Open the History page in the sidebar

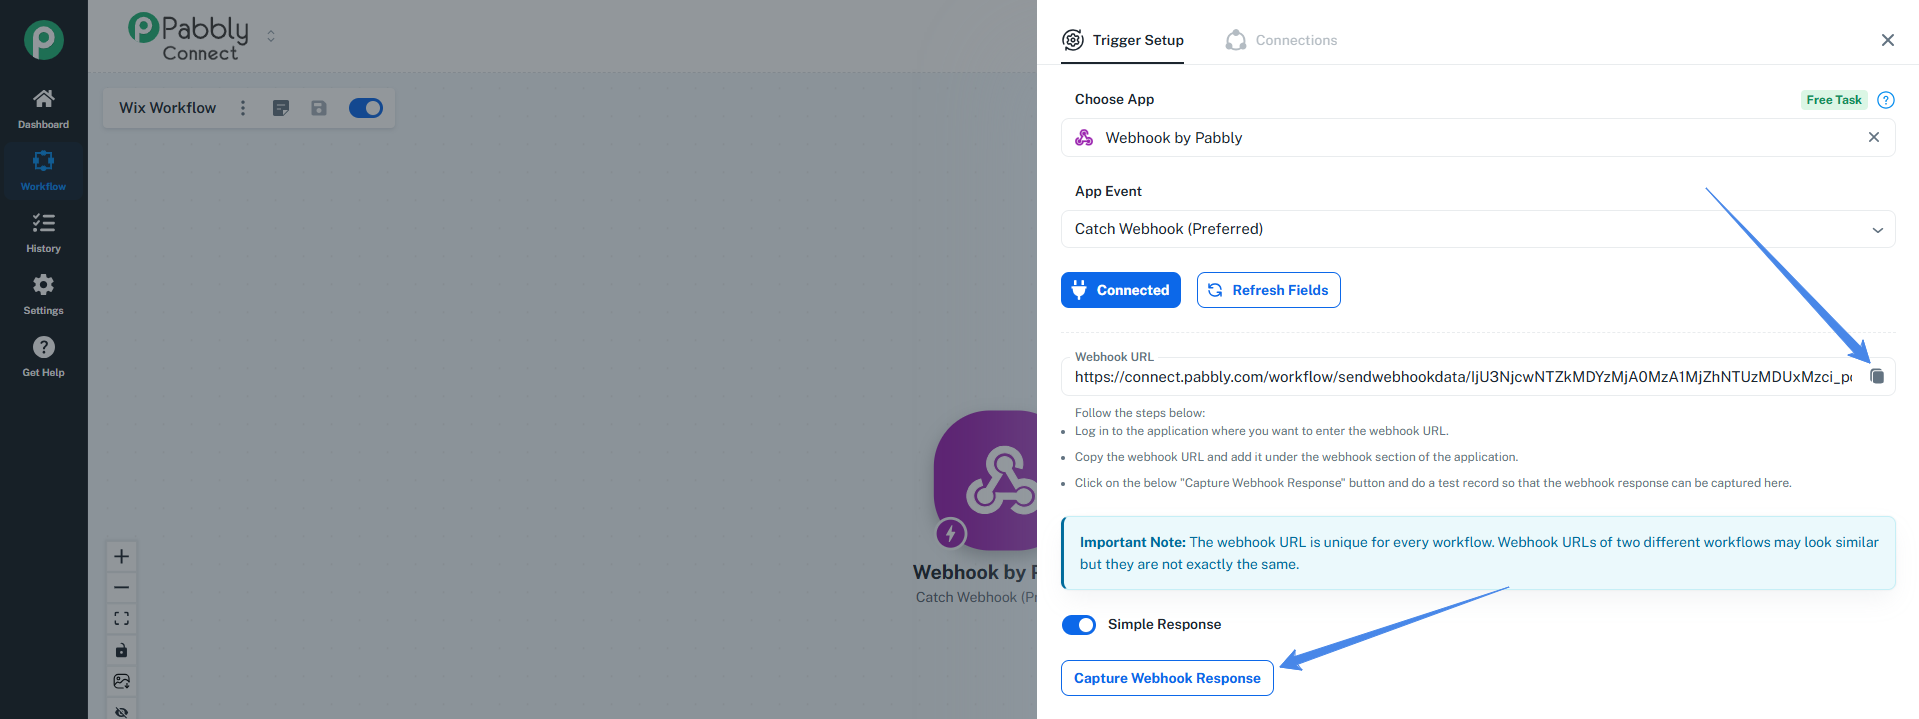(x=43, y=232)
